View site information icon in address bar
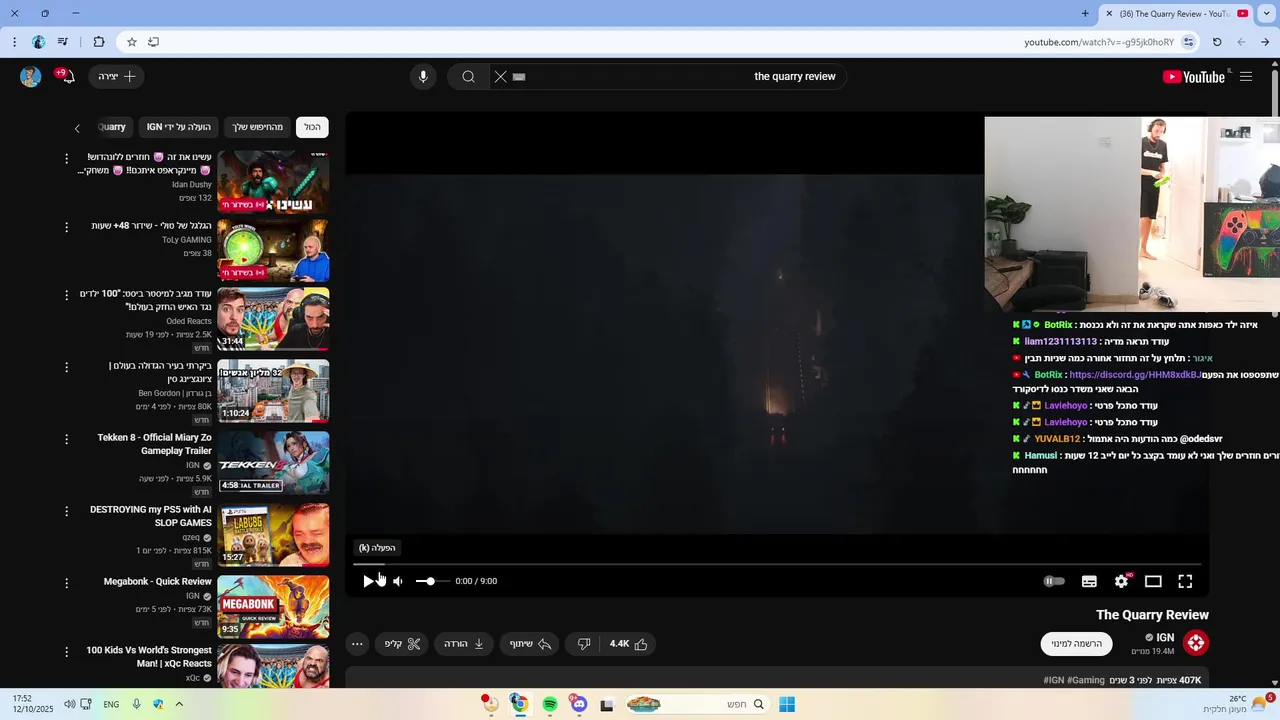The image size is (1280, 720). (1188, 42)
